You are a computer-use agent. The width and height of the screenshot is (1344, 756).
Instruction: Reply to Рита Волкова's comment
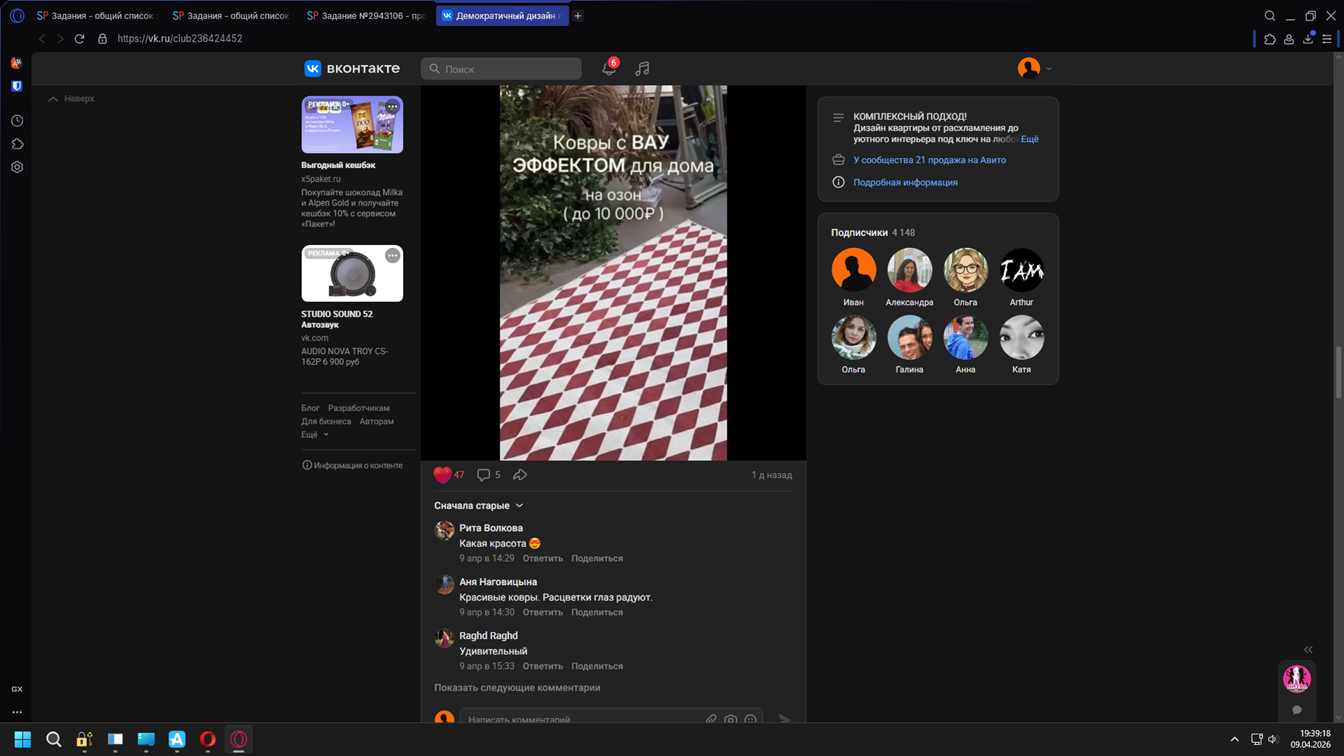pyautogui.click(x=543, y=559)
